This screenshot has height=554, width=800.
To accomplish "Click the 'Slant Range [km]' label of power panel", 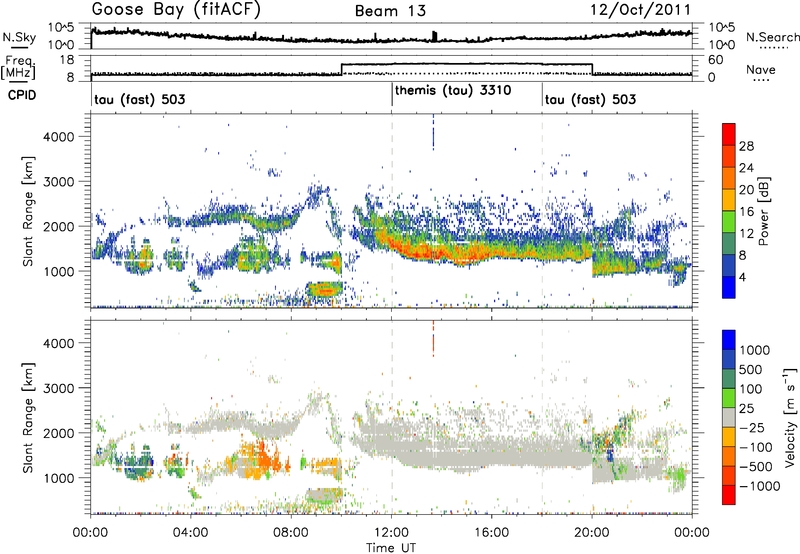I will coord(28,211).
